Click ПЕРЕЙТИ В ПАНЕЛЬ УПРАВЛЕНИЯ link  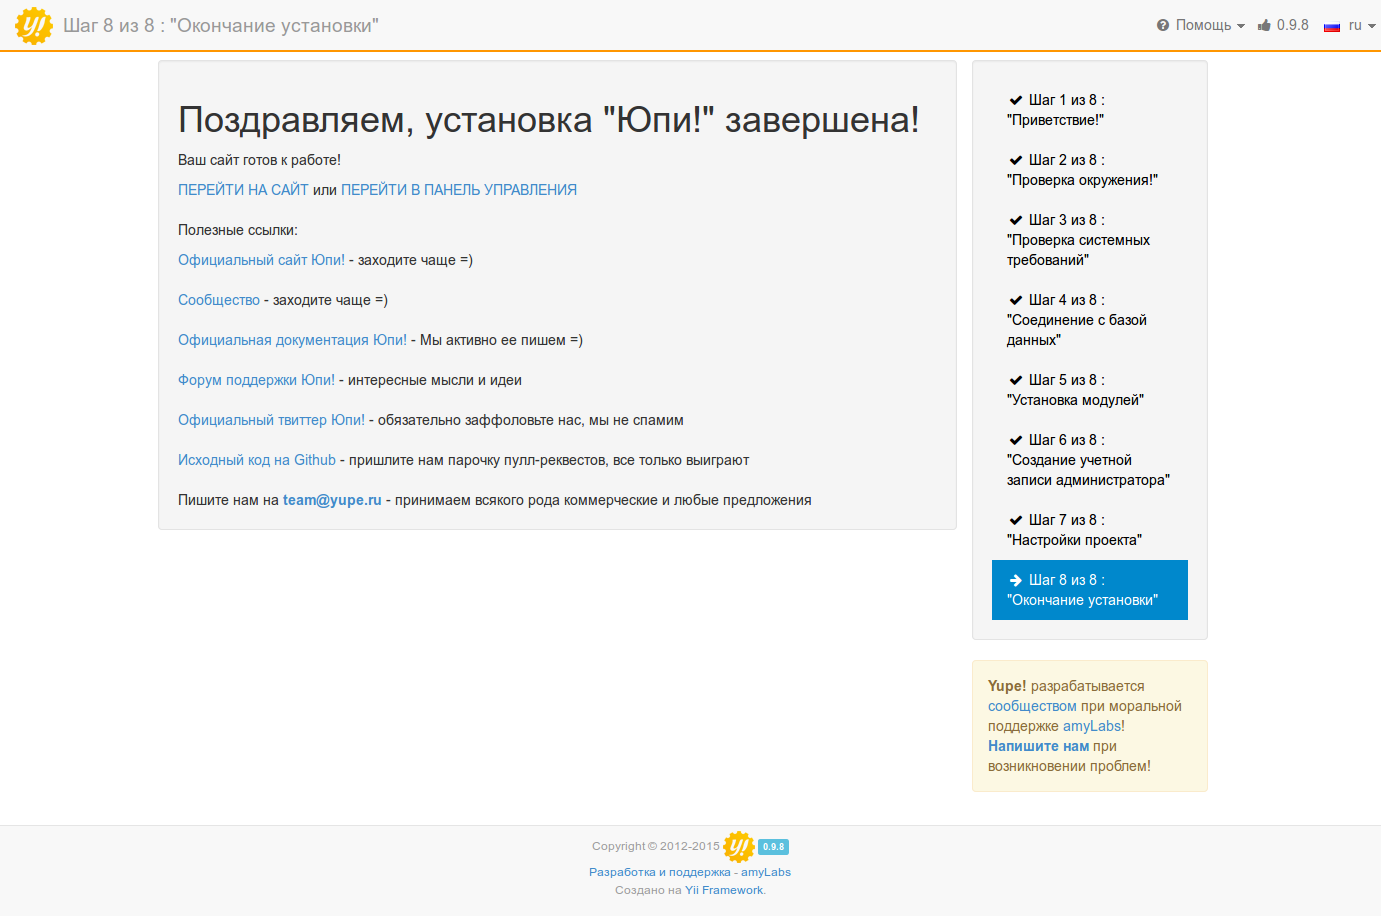tap(459, 190)
